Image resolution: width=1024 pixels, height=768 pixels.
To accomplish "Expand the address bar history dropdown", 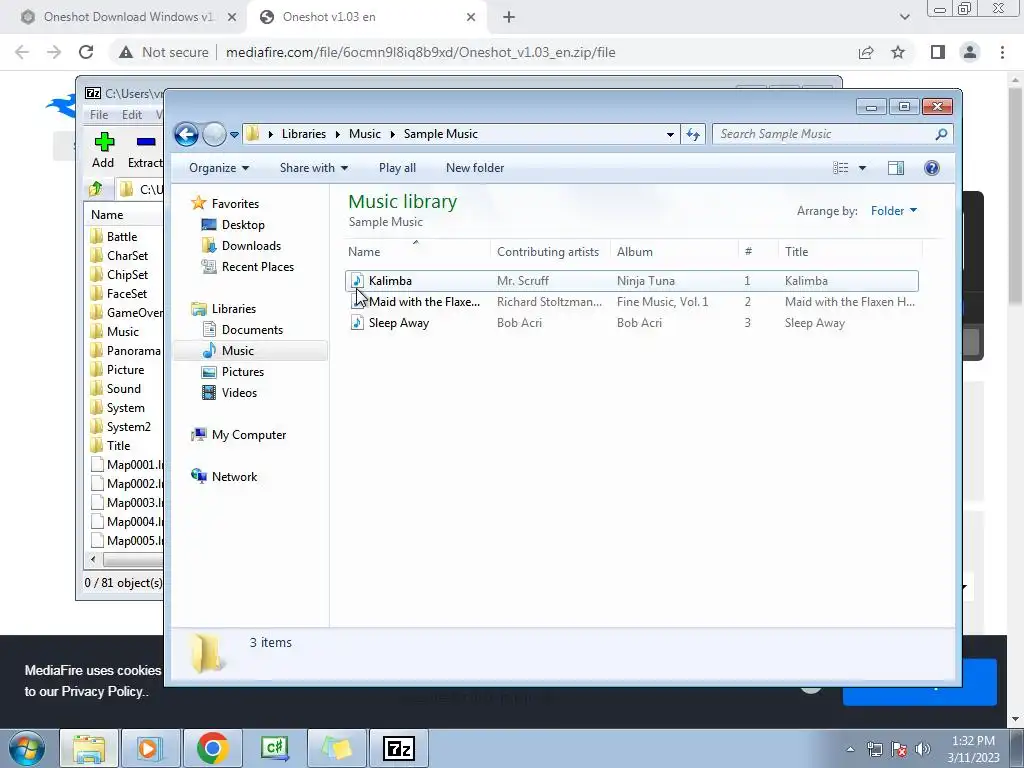I will coord(670,135).
